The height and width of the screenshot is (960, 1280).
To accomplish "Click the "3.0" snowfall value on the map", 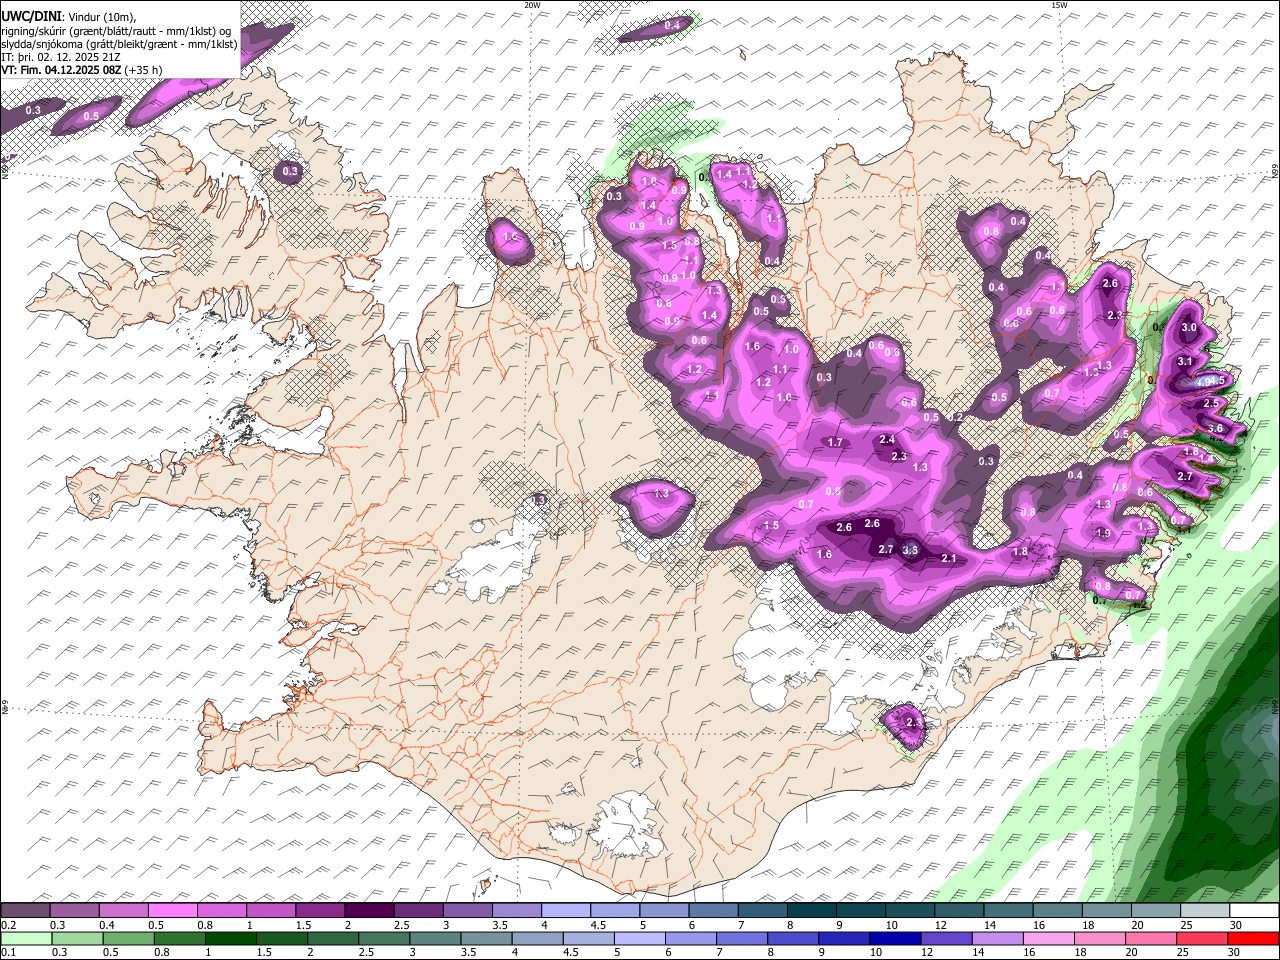I will pos(1189,328).
